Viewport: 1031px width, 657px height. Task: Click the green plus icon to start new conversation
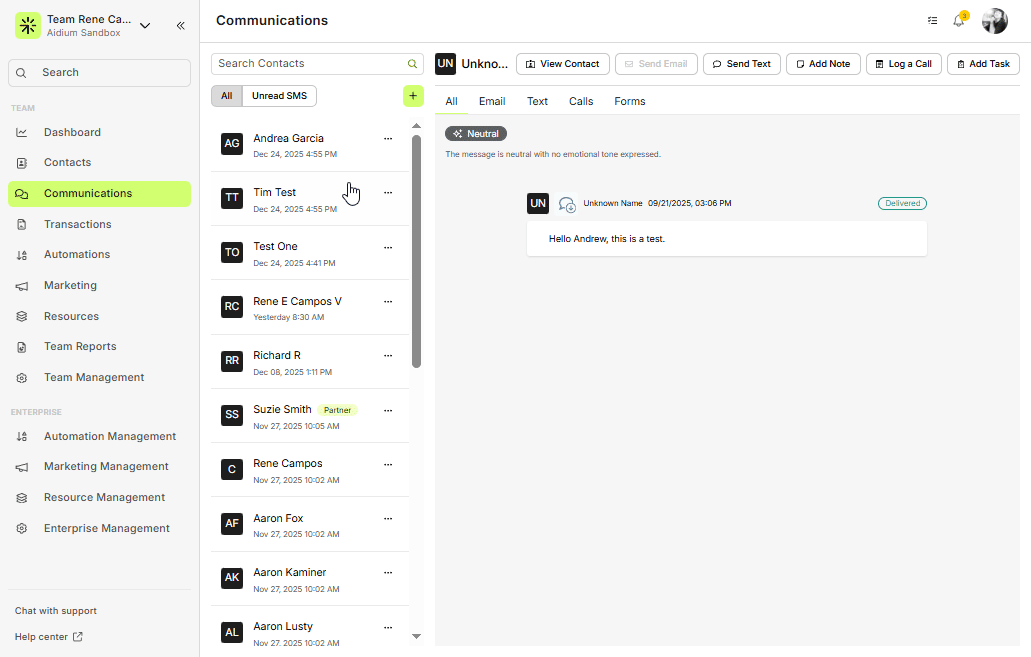pyautogui.click(x=413, y=96)
